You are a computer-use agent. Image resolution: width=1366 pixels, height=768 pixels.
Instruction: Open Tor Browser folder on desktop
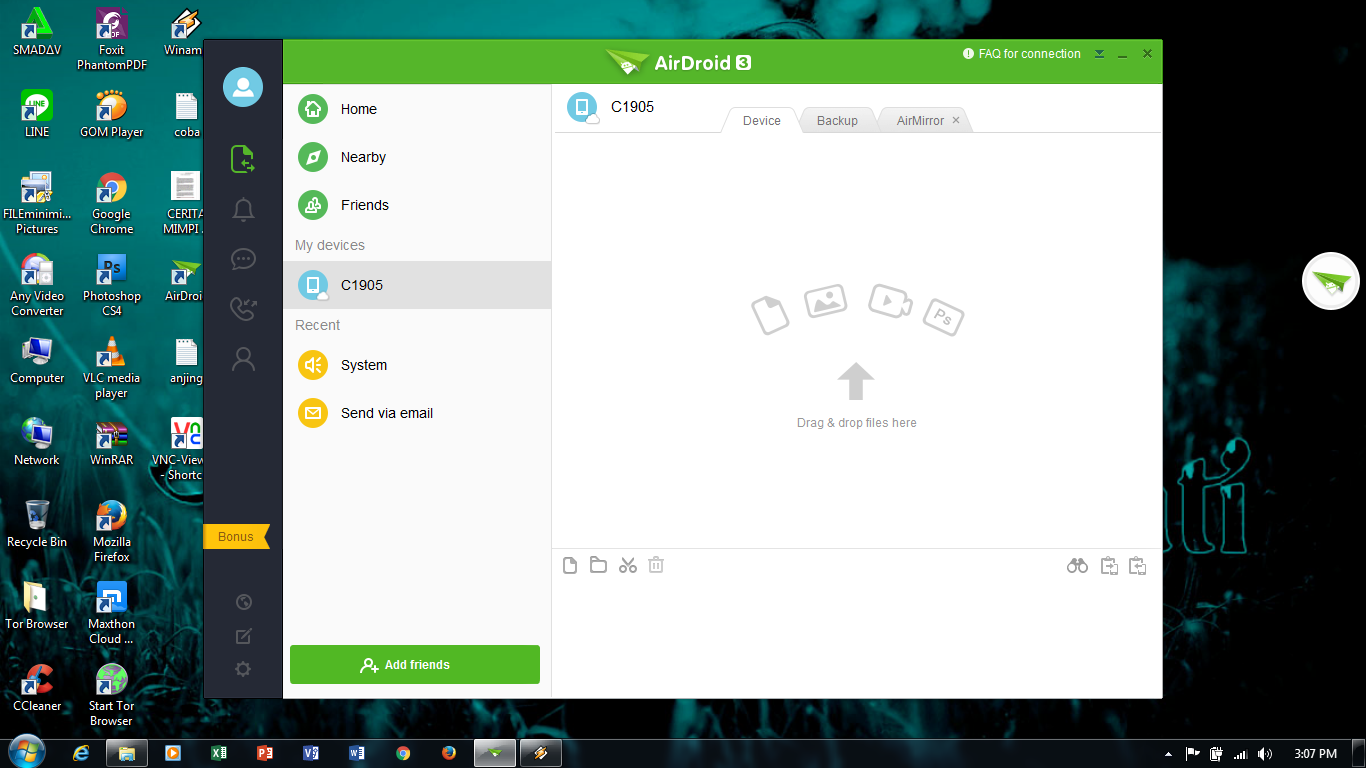(x=37, y=606)
